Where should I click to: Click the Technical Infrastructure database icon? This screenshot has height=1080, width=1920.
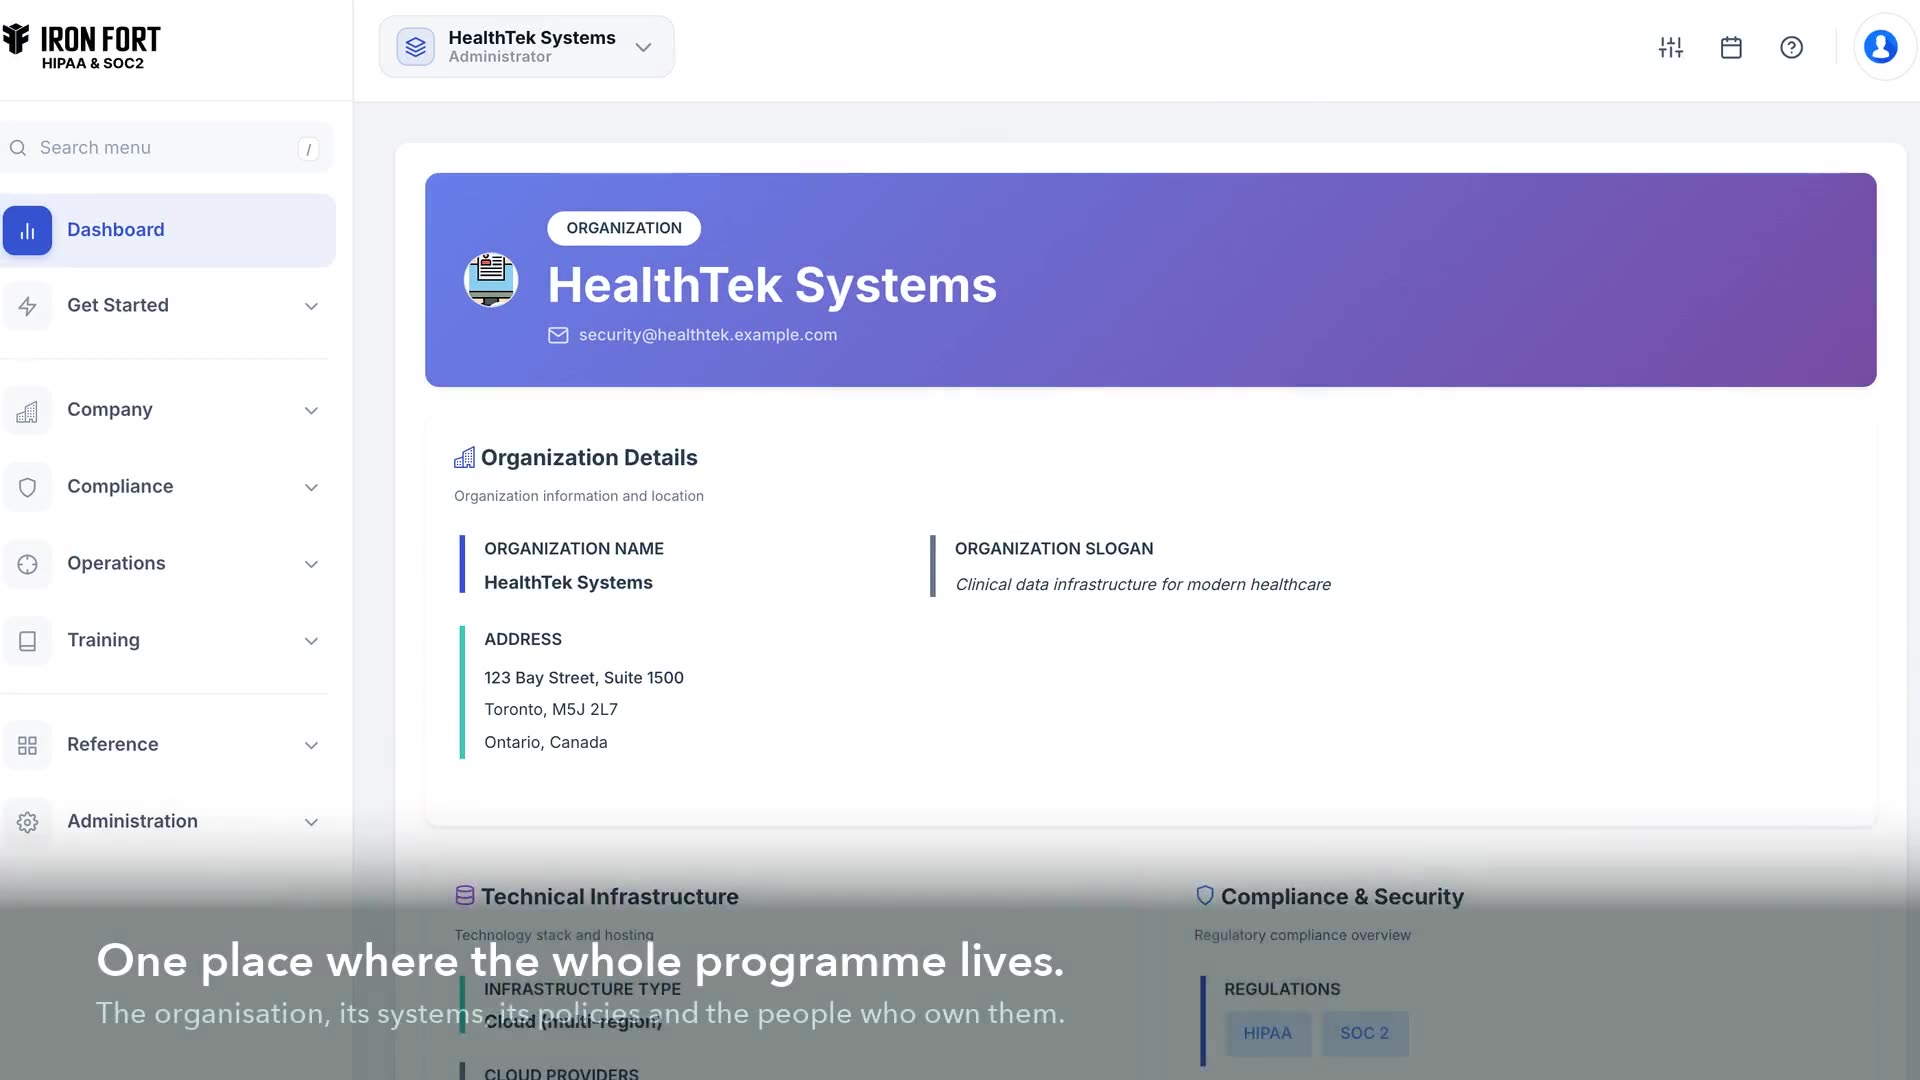click(x=465, y=895)
